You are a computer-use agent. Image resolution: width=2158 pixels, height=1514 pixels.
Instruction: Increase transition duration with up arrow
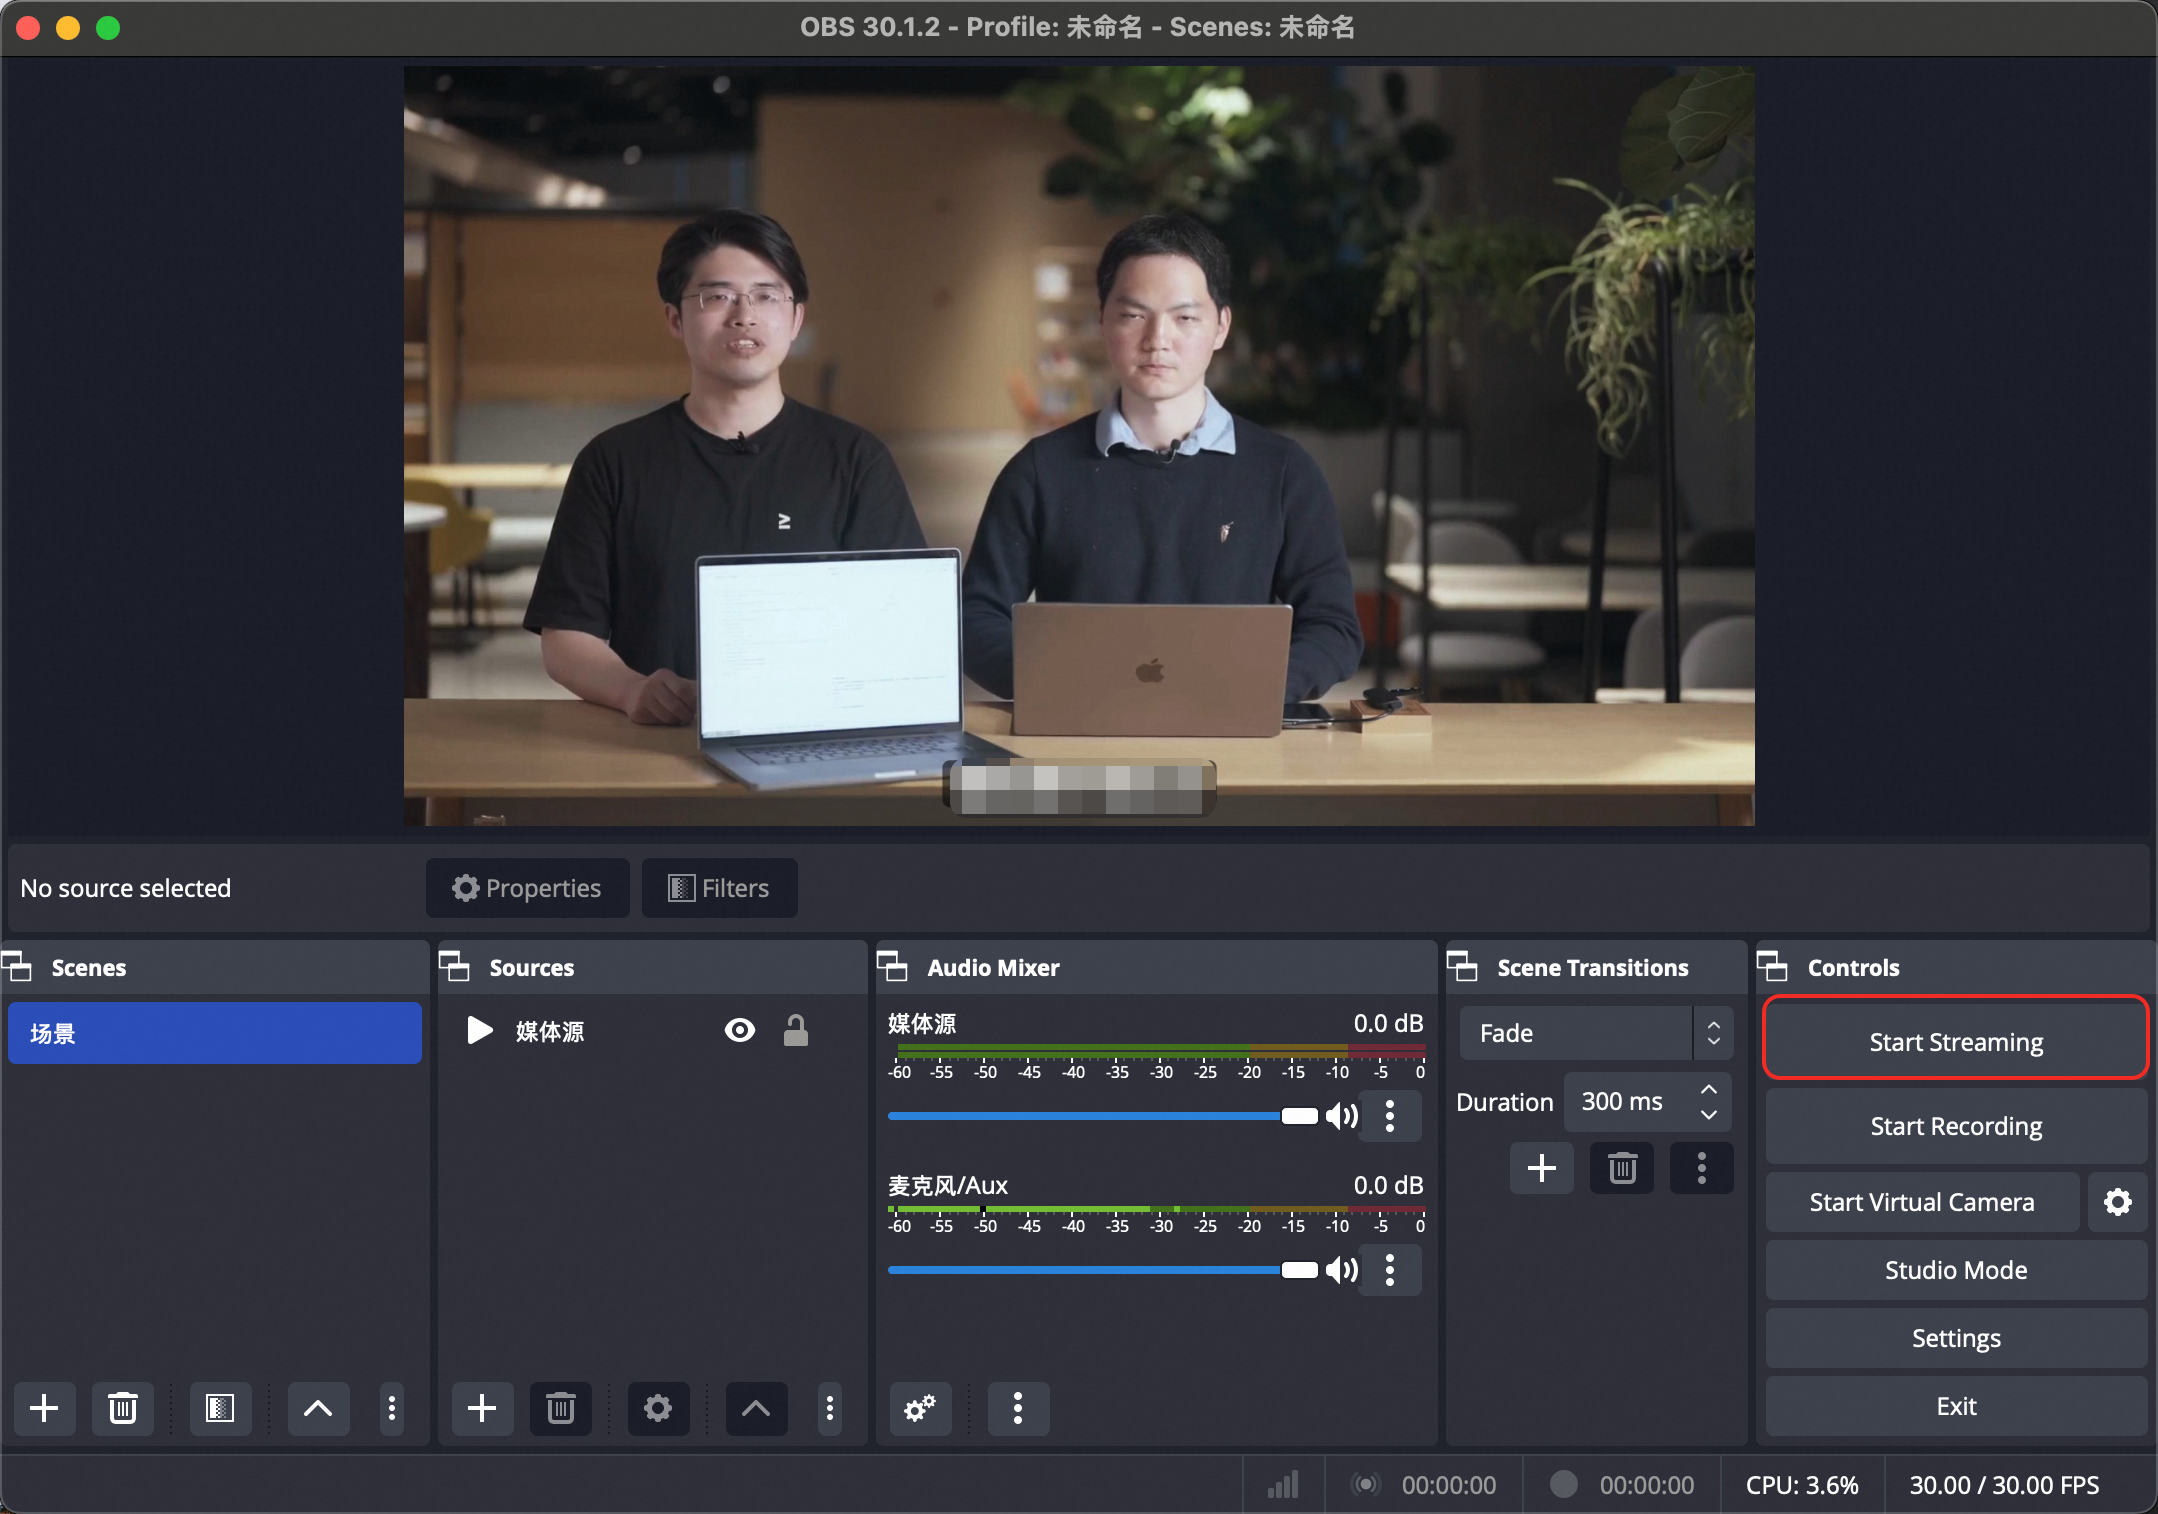1709,1089
